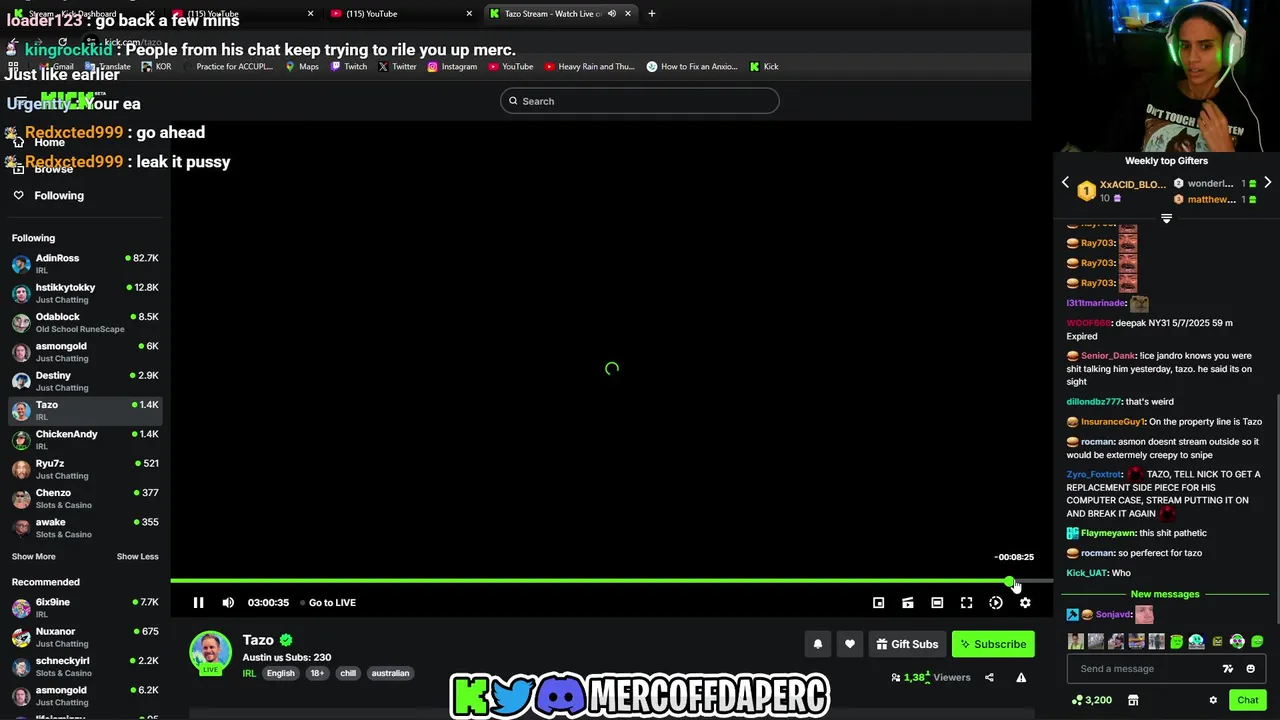Click the 18+ stream tag
The width and height of the screenshot is (1280, 720).
click(317, 673)
